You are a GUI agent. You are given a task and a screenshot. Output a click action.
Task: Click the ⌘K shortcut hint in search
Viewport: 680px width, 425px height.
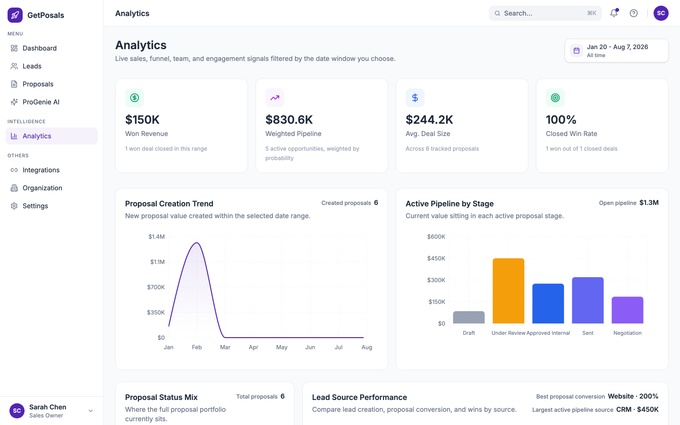coord(592,13)
